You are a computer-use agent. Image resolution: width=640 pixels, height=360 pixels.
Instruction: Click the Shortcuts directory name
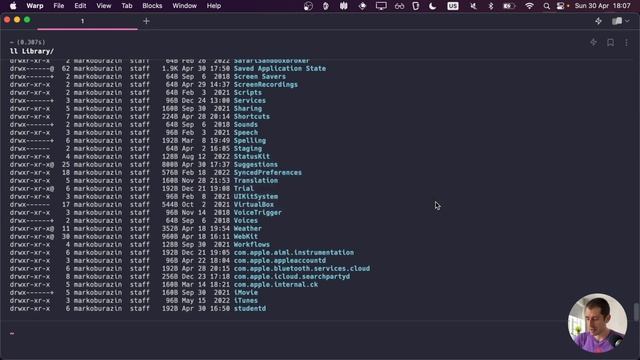252,116
